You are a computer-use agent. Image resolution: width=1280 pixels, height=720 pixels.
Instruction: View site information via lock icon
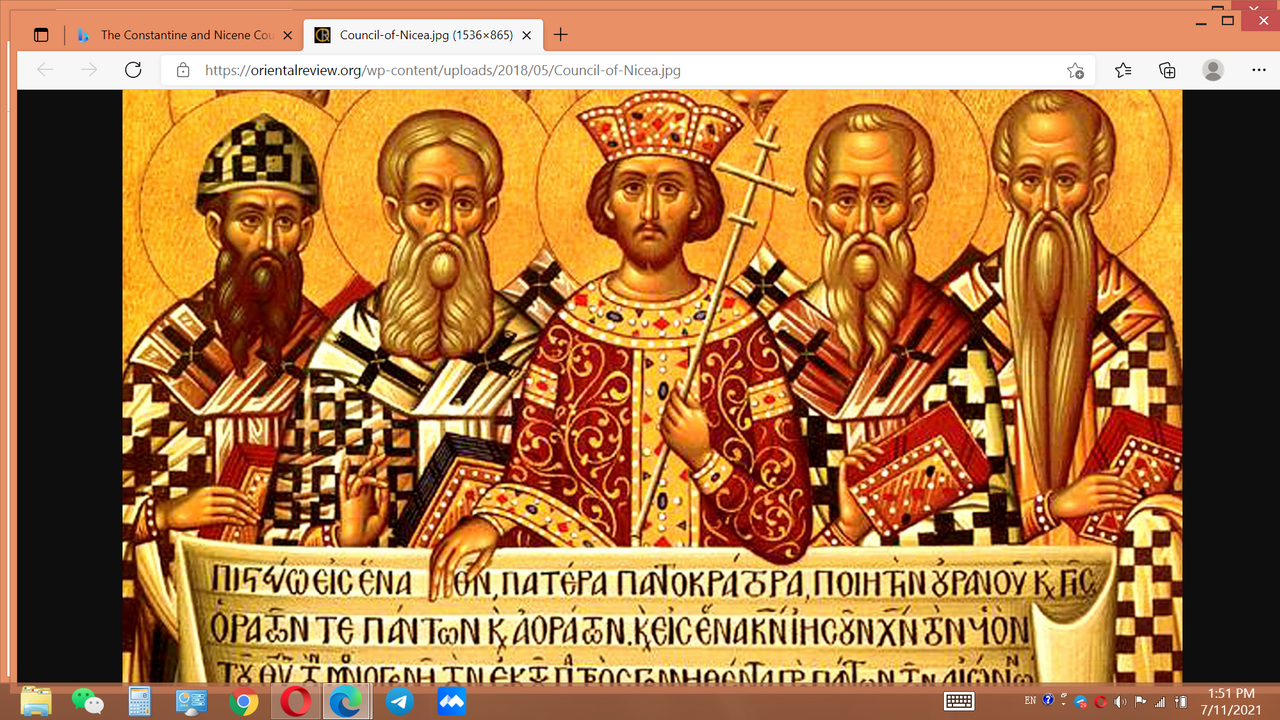182,70
